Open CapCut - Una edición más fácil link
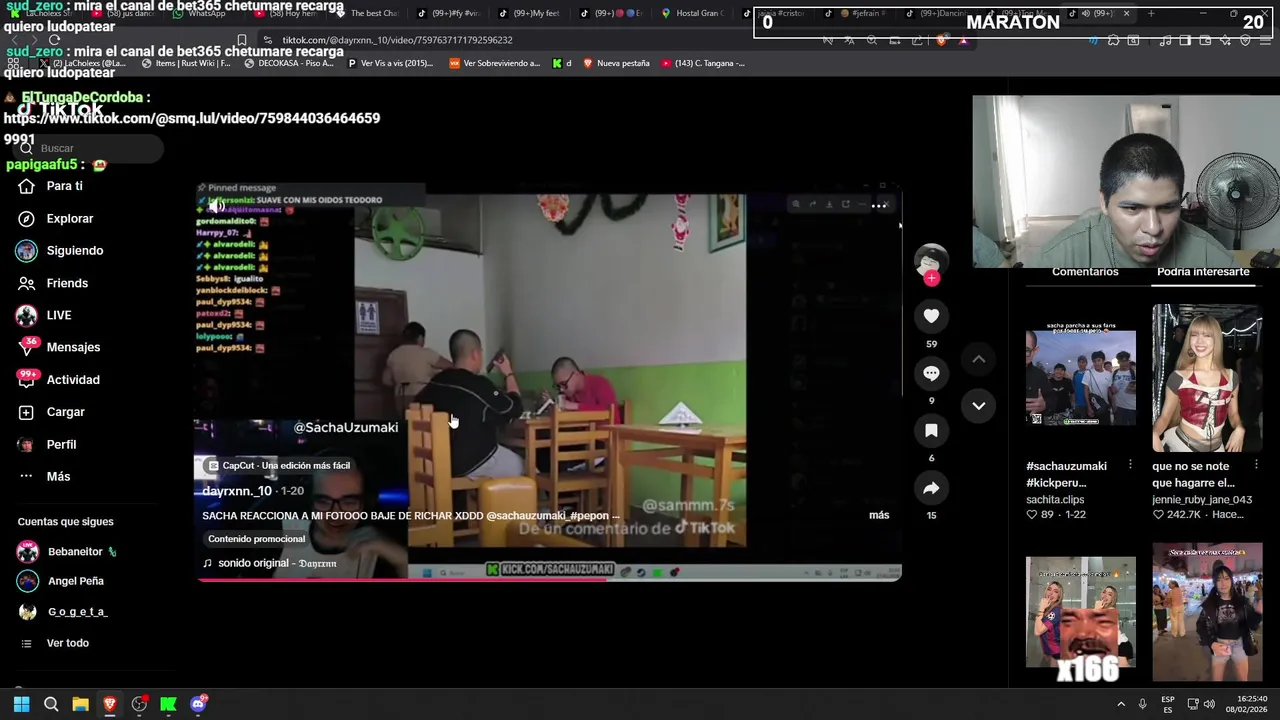Viewport: 1280px width, 720px height. pyautogui.click(x=278, y=465)
